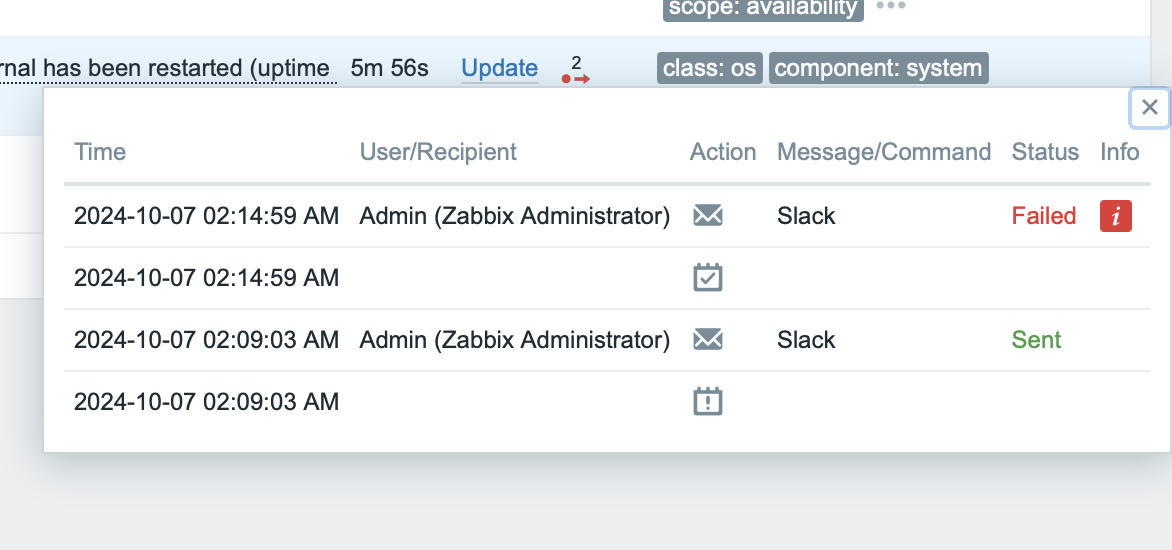The width and height of the screenshot is (1172, 550).
Task: Click Slack in the Failed row
Action: pos(806,216)
